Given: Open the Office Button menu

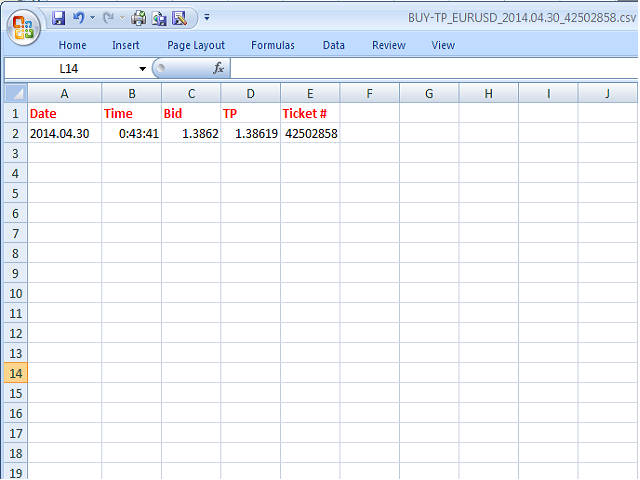Looking at the screenshot, I should pyautogui.click(x=23, y=28).
